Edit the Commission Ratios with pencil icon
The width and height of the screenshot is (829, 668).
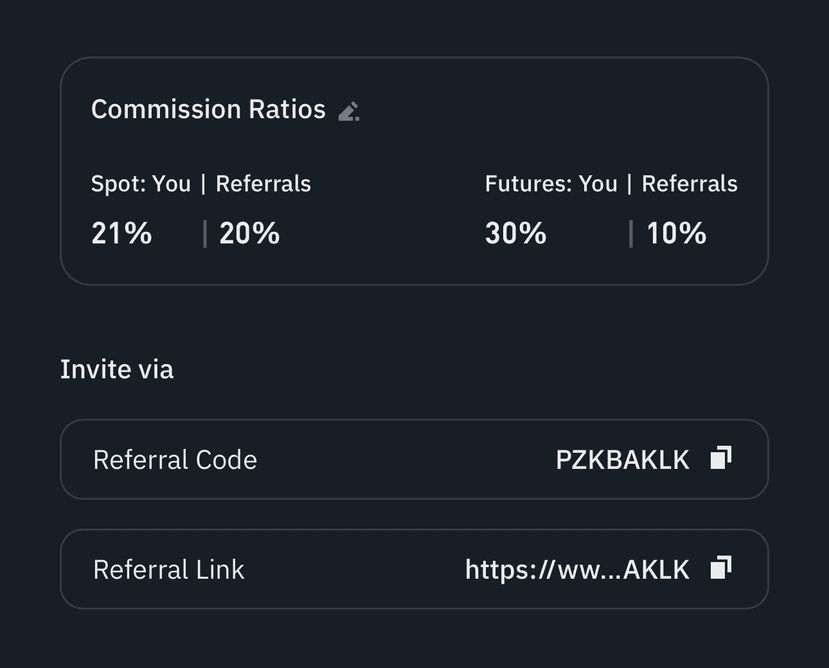point(348,111)
